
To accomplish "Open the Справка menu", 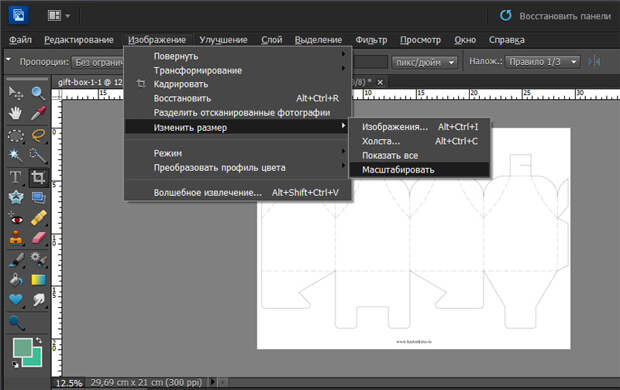I will 507,40.
